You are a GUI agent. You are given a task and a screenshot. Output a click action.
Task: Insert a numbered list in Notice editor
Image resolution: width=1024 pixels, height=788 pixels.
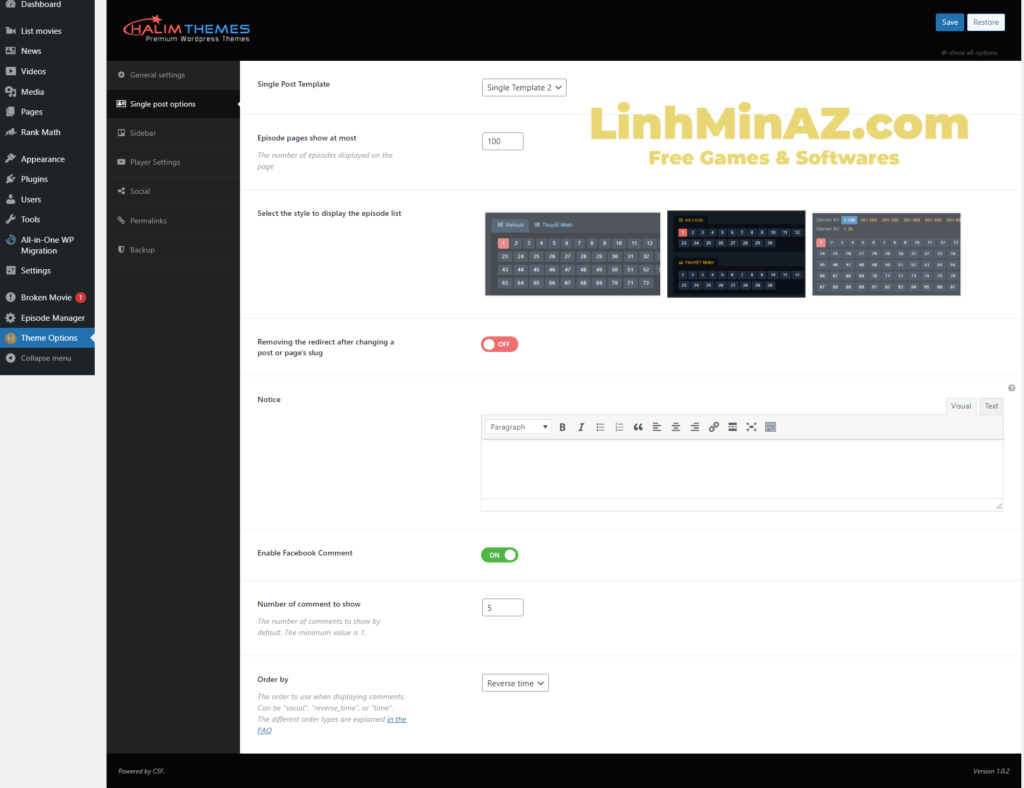618,427
